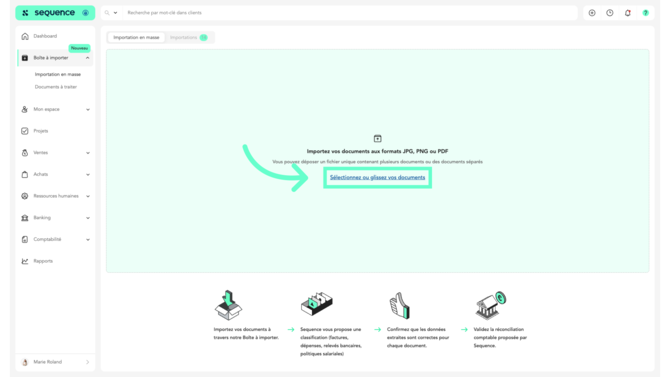Click the Importations count badge
The width and height of the screenshot is (670, 377).
click(204, 38)
